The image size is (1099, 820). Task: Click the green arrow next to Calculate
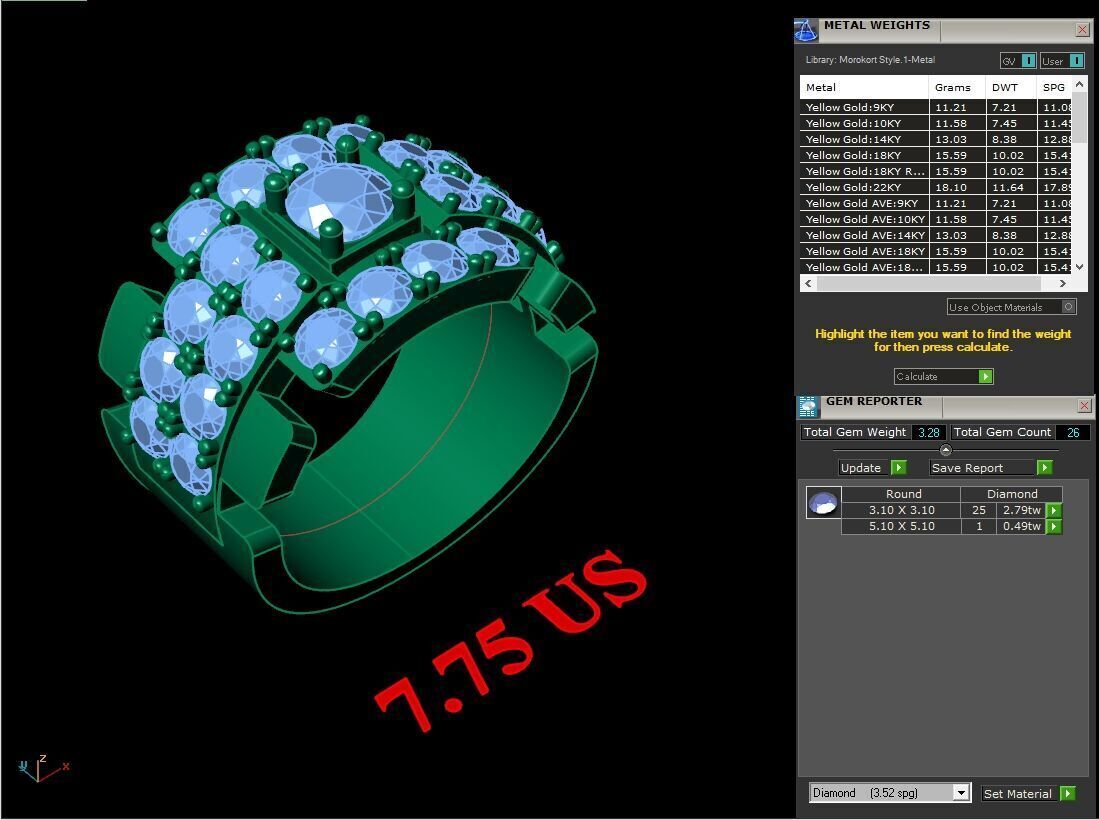click(985, 376)
